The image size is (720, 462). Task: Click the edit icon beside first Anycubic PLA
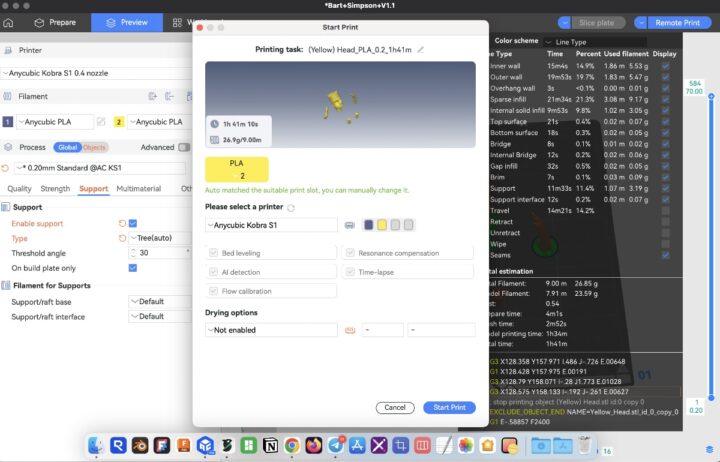101,122
